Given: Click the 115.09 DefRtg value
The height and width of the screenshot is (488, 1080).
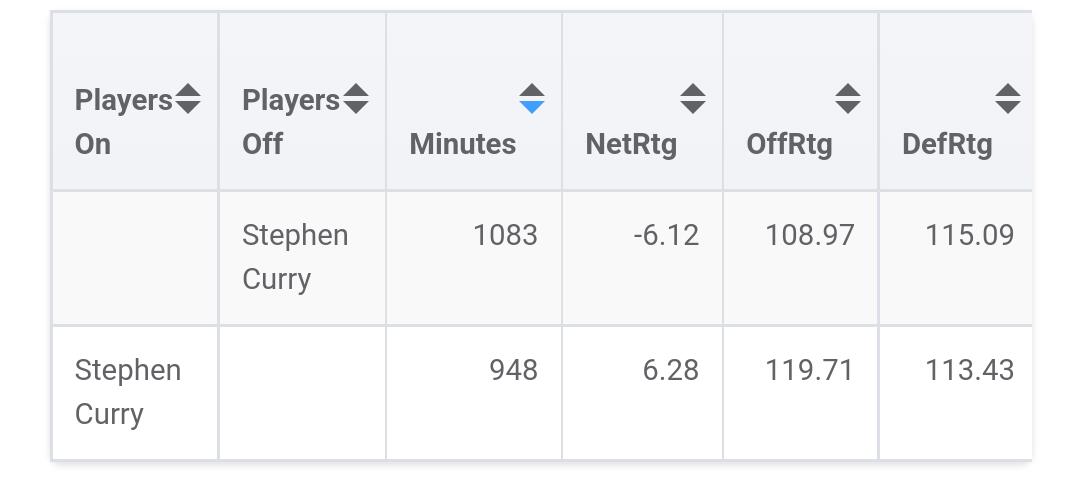Looking at the screenshot, I should tap(969, 236).
